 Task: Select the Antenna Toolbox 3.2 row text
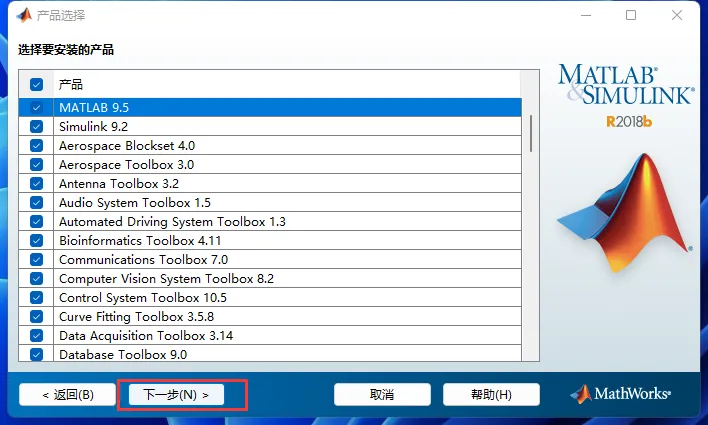[x=119, y=183]
